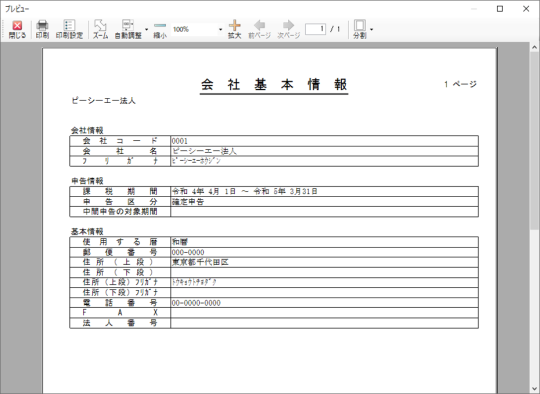The width and height of the screenshot is (540, 394).
Task: Click the zoom percentage text box
Action: tap(194, 29)
